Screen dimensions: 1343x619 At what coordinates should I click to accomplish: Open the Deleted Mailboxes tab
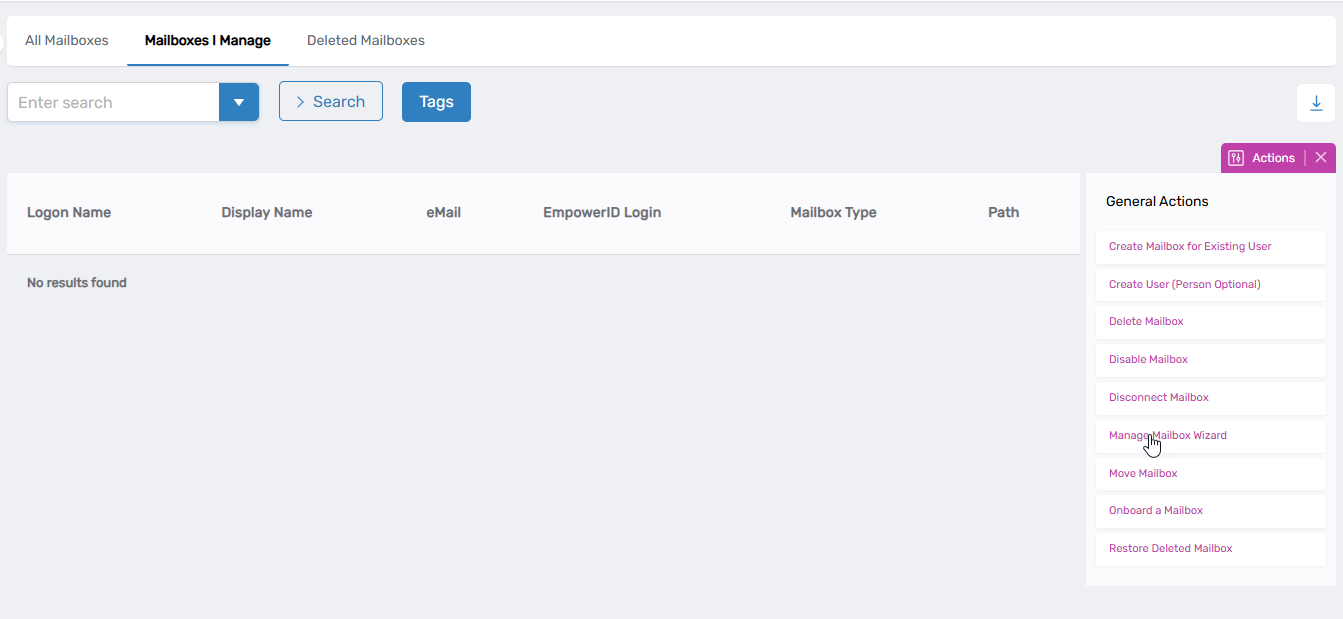365,41
